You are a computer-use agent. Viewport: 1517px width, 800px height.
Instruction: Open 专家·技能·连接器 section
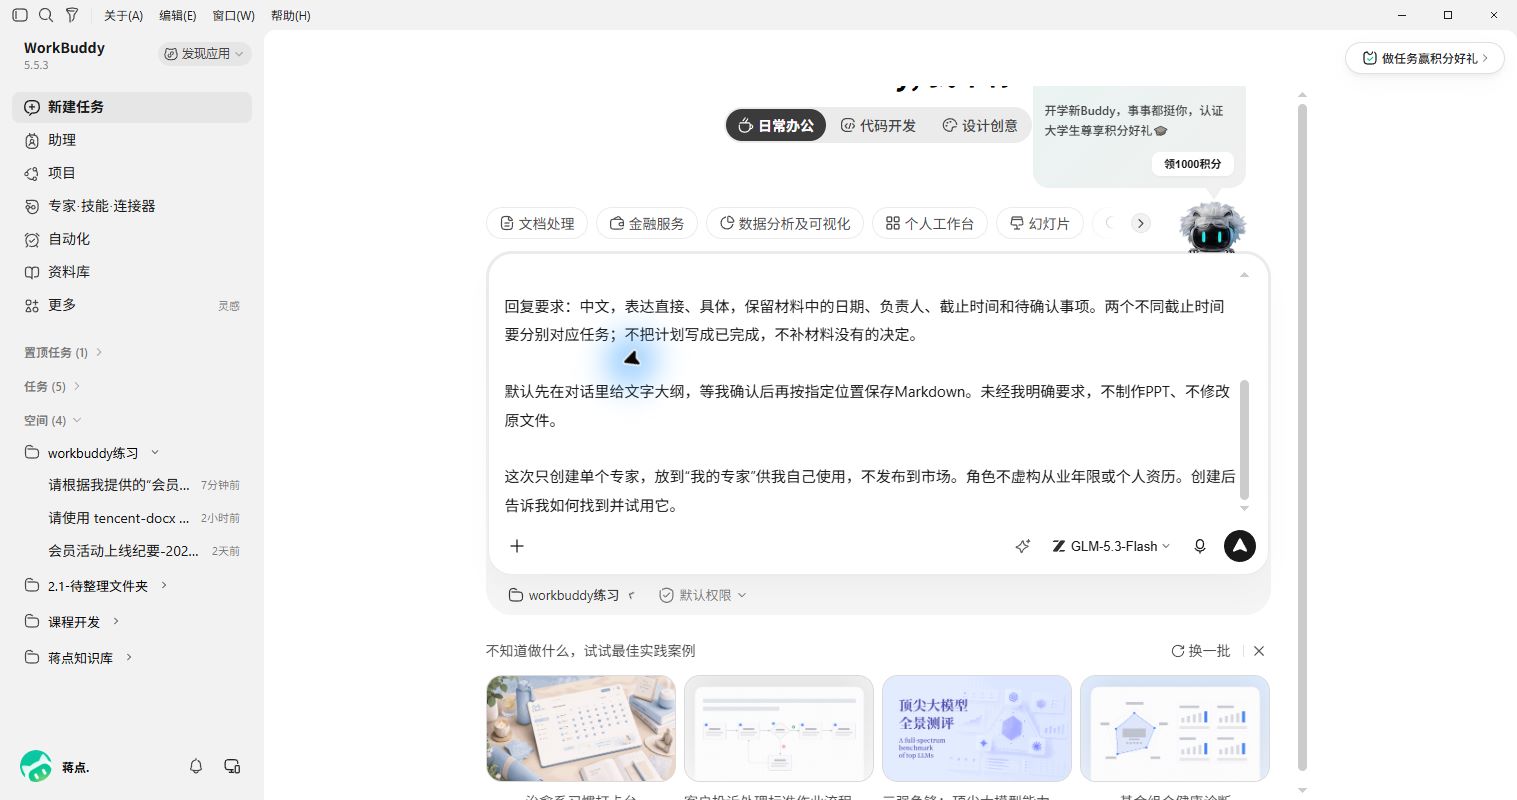[x=132, y=206]
